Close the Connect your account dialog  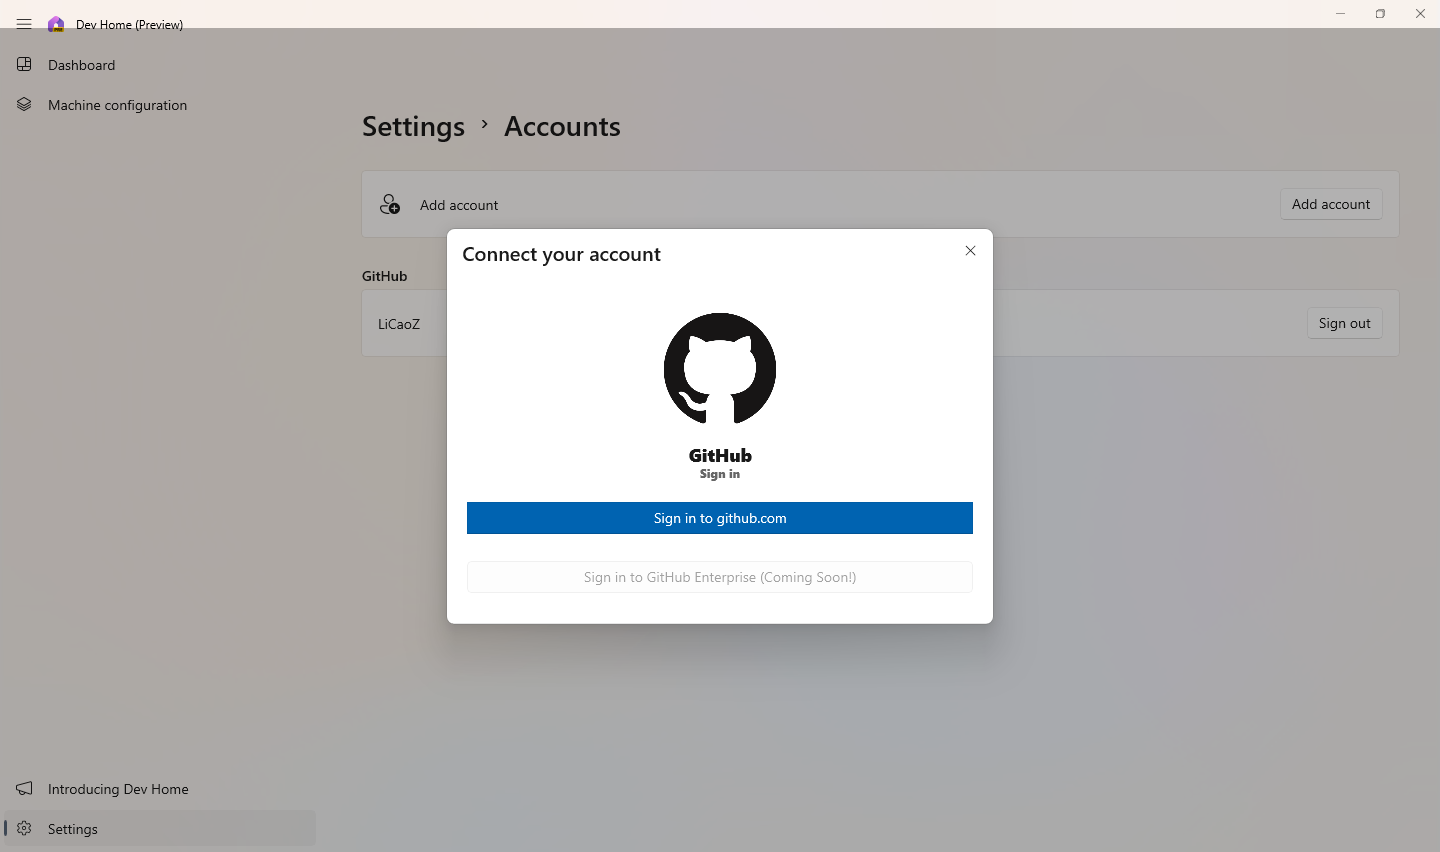click(x=970, y=250)
